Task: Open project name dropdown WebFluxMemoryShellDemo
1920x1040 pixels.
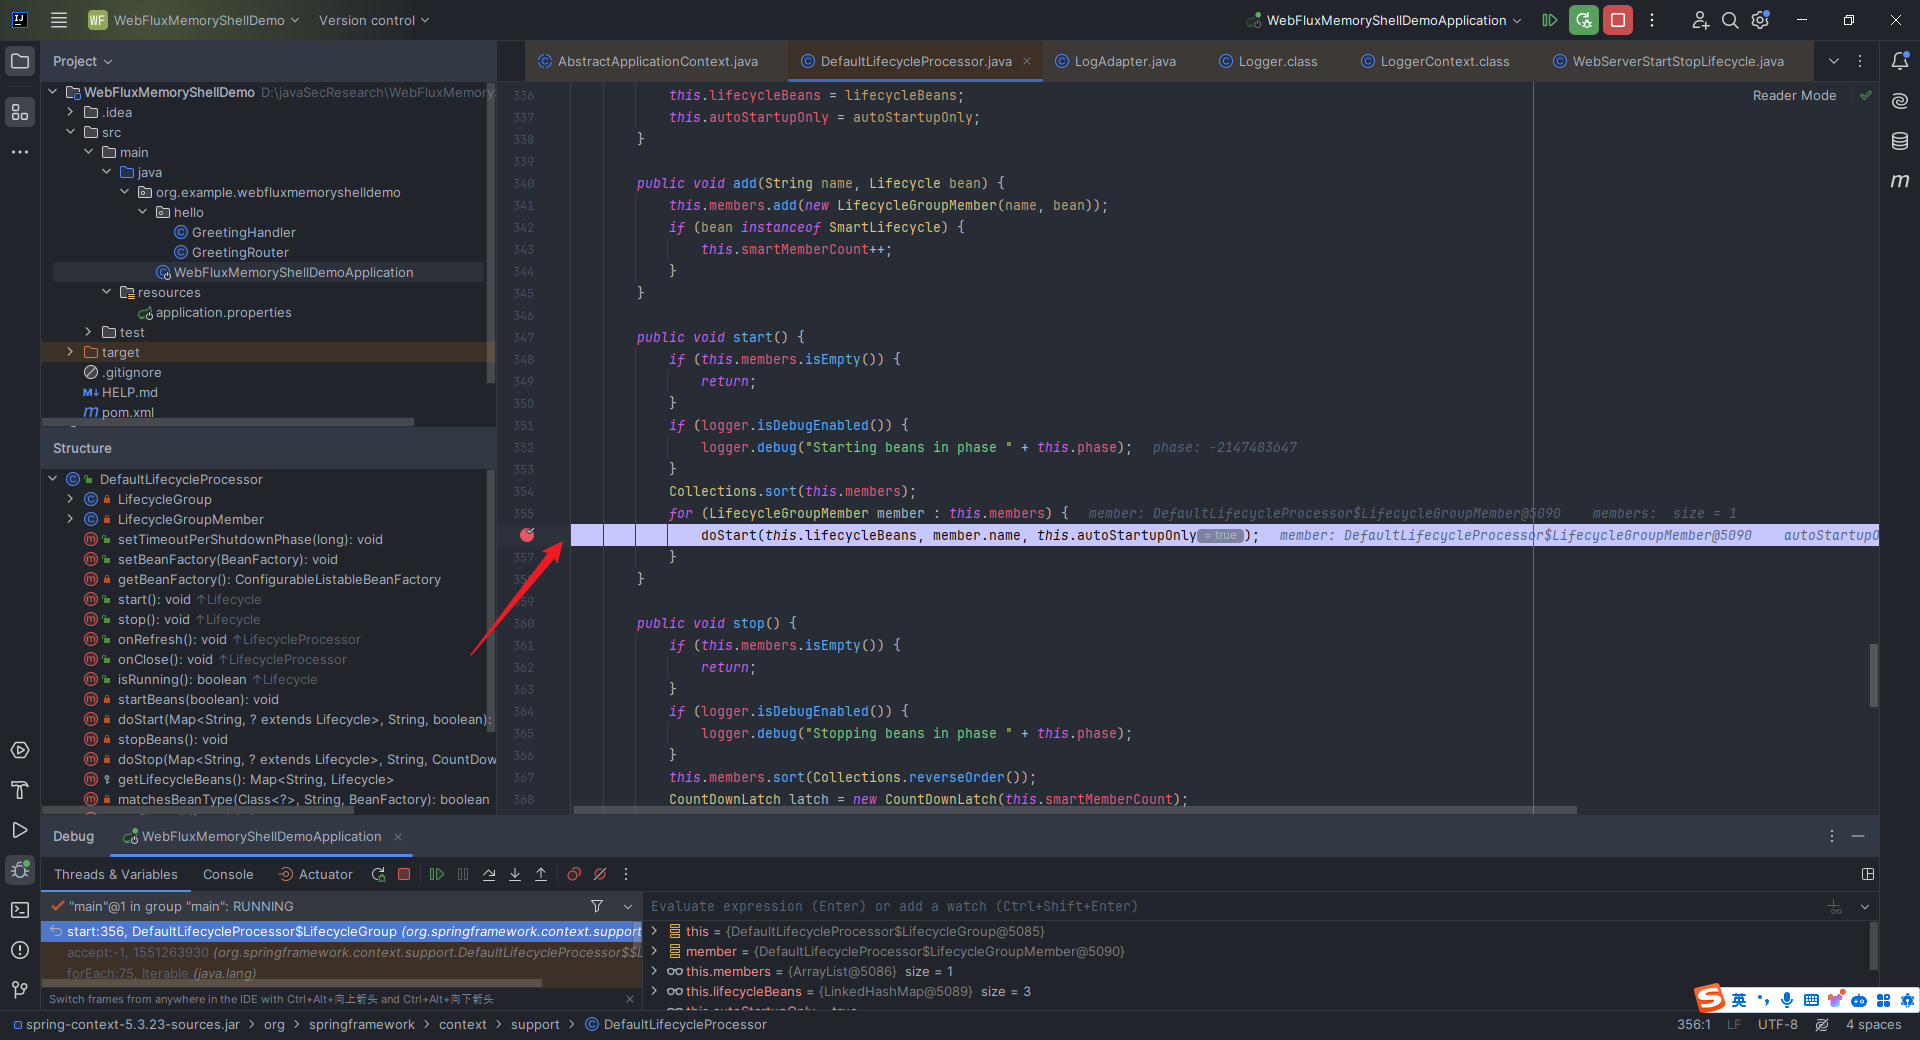Action: pyautogui.click(x=194, y=20)
